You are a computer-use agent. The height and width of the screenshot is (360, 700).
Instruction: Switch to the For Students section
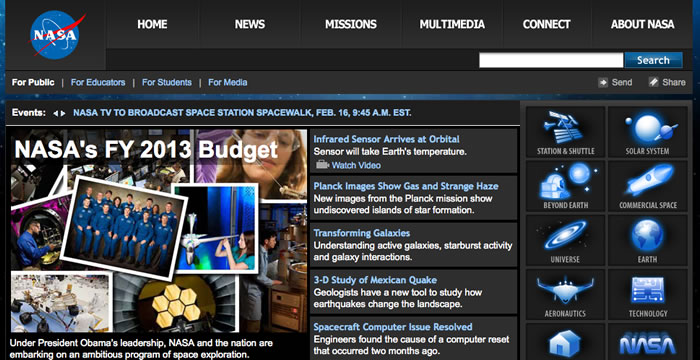167,82
